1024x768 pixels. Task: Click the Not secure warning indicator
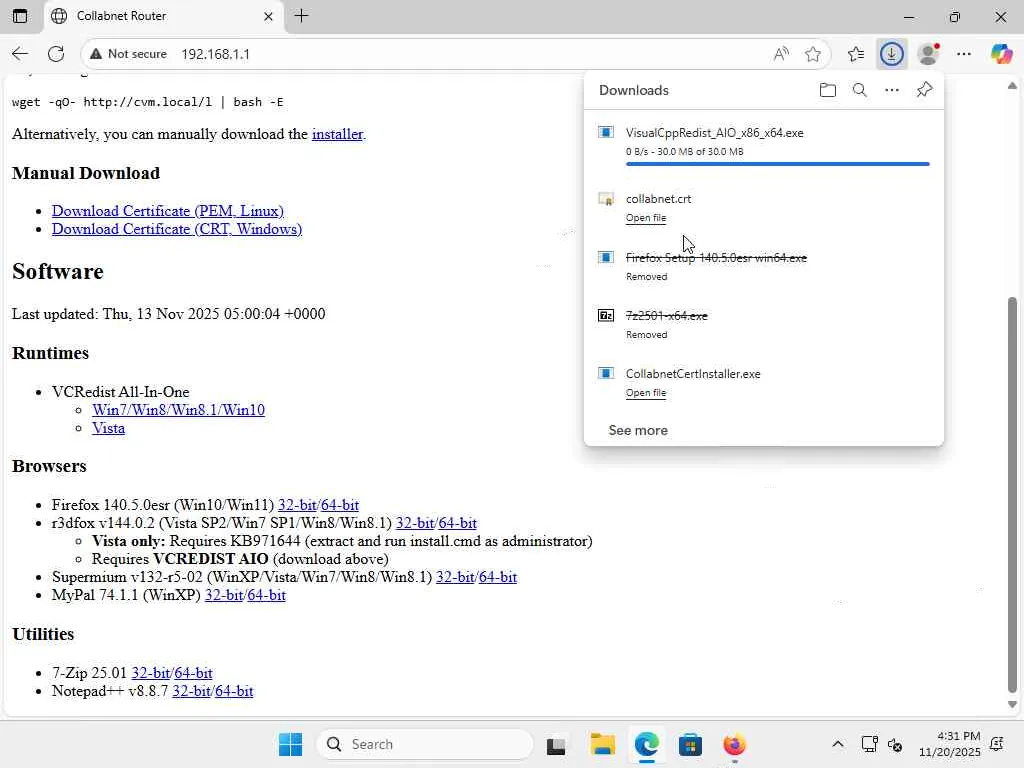[x=129, y=54]
